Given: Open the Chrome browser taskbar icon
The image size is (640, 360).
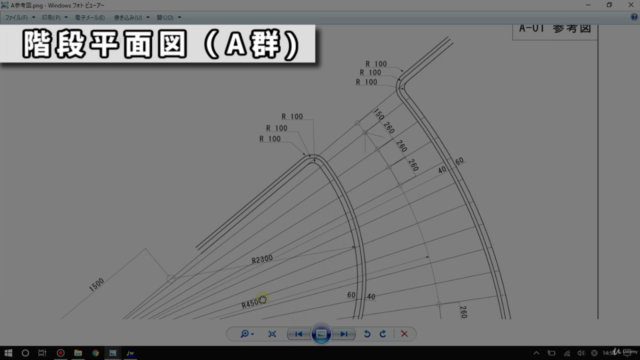Looking at the screenshot, I should tap(96, 353).
